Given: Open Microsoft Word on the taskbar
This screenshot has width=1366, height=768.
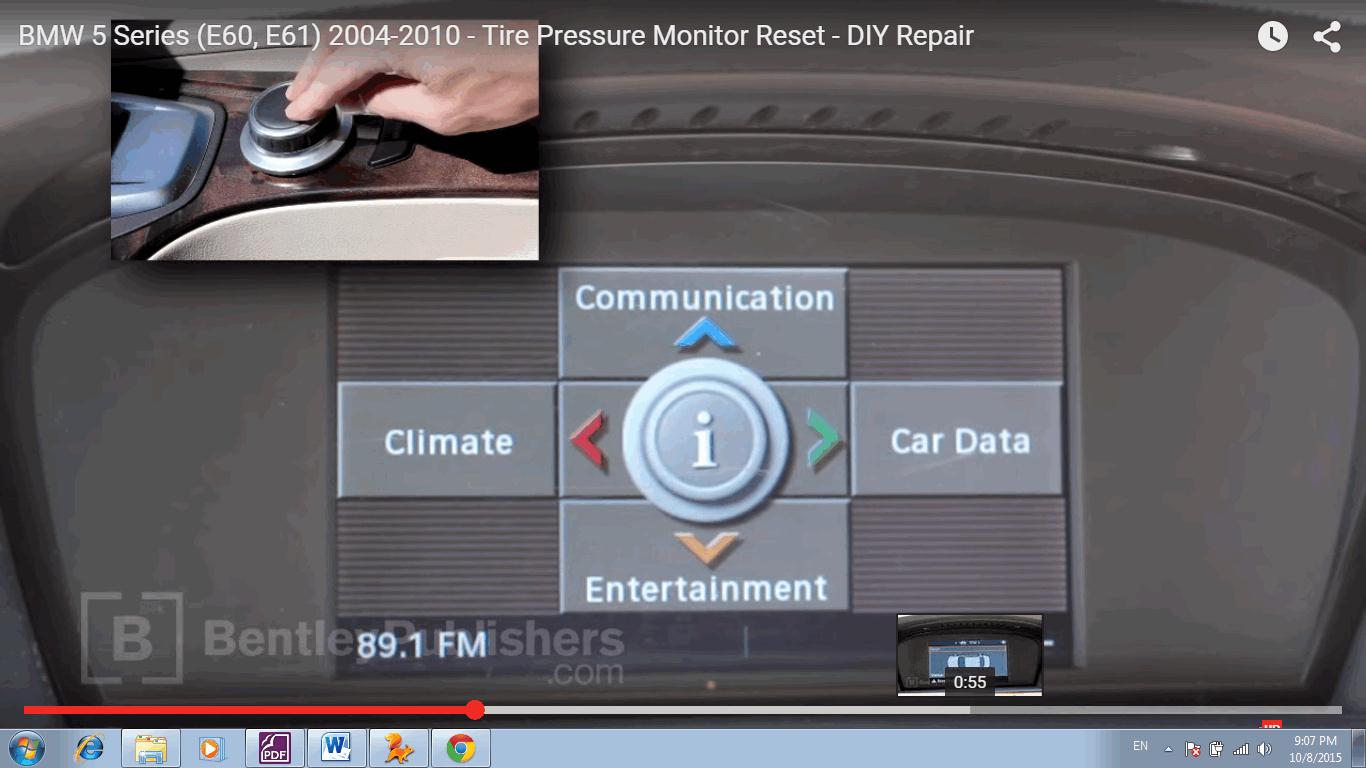Looking at the screenshot, I should (336, 748).
